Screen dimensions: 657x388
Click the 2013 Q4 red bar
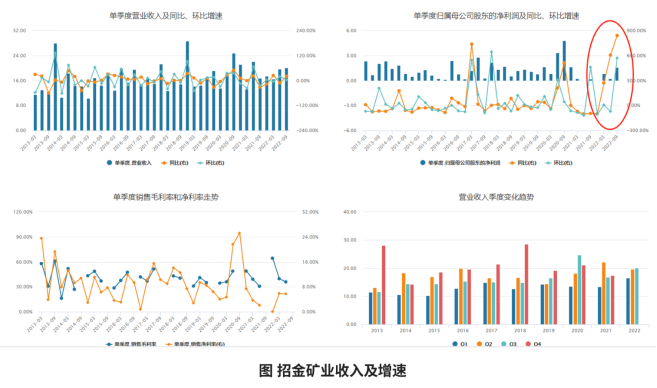pyautogui.click(x=383, y=285)
